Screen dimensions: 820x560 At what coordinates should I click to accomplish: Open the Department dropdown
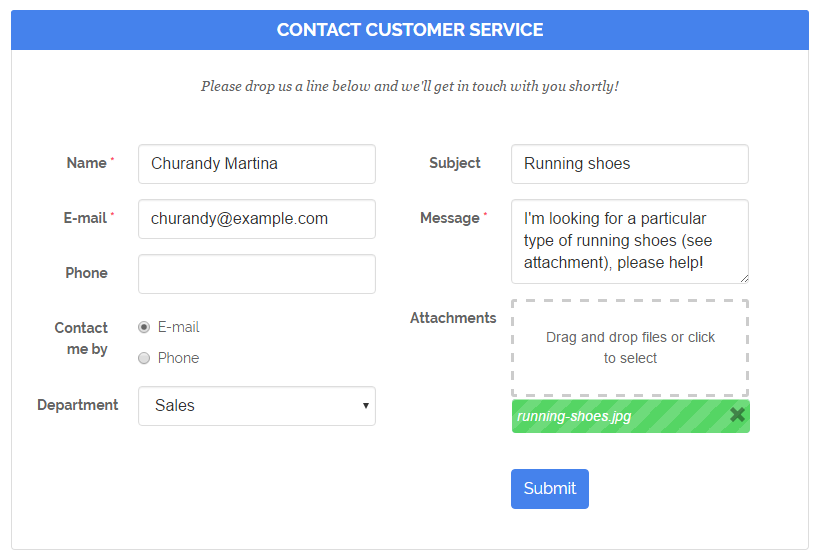[257, 406]
